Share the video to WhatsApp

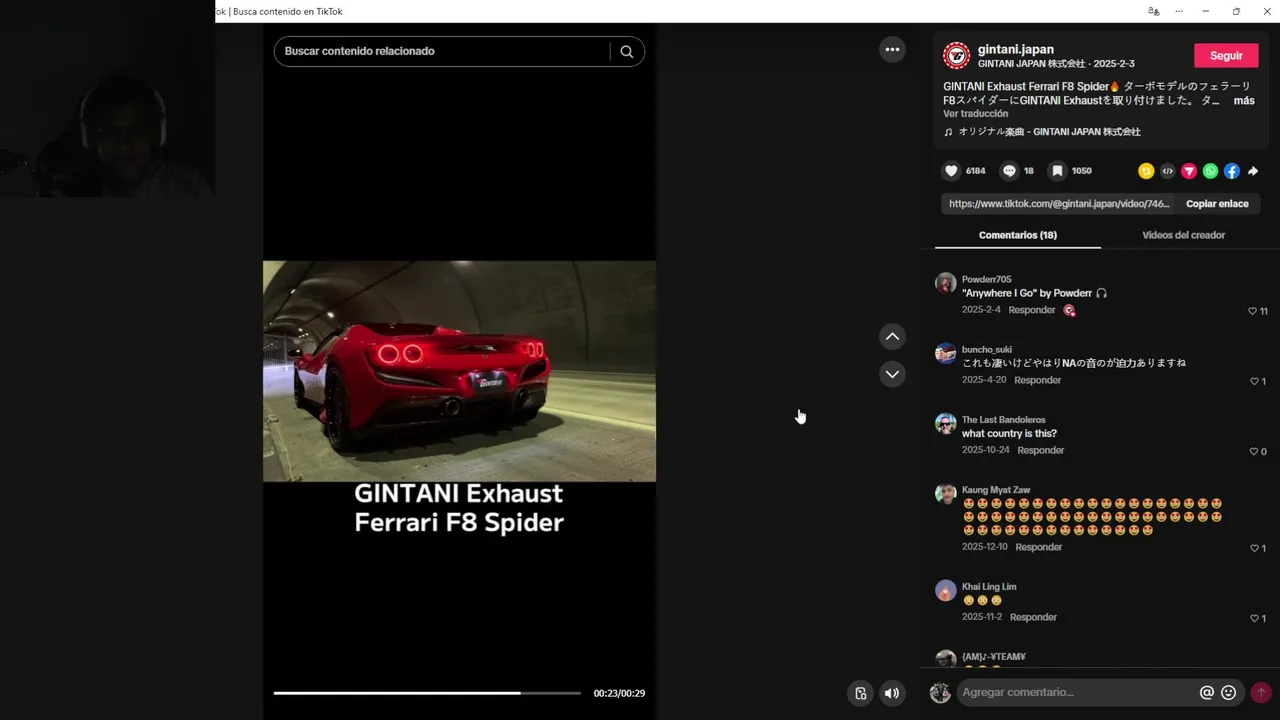[x=1210, y=171]
